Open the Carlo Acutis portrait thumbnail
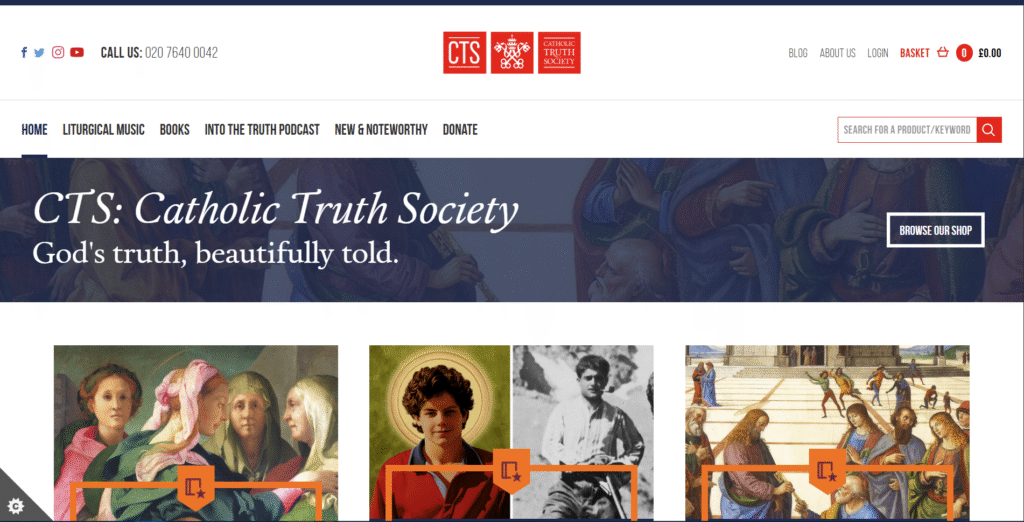Image resolution: width=1024 pixels, height=522 pixels. click(440, 432)
